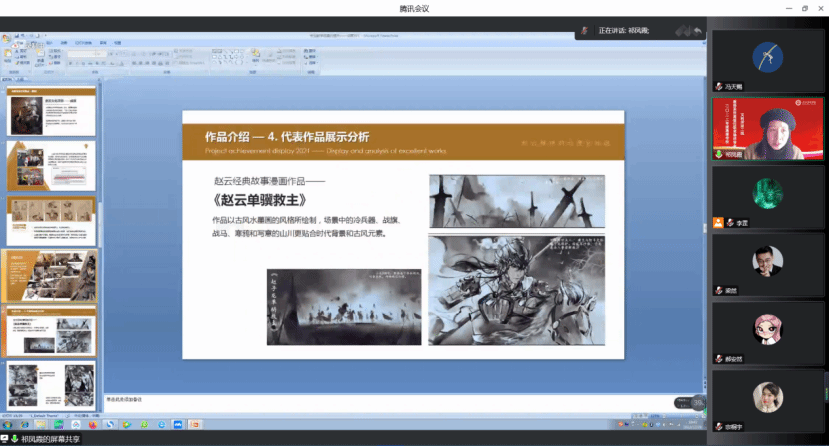Image resolution: width=830 pixels, height=446 pixels.
Task: Click the Increase Font Size icon
Action: tap(111, 53)
